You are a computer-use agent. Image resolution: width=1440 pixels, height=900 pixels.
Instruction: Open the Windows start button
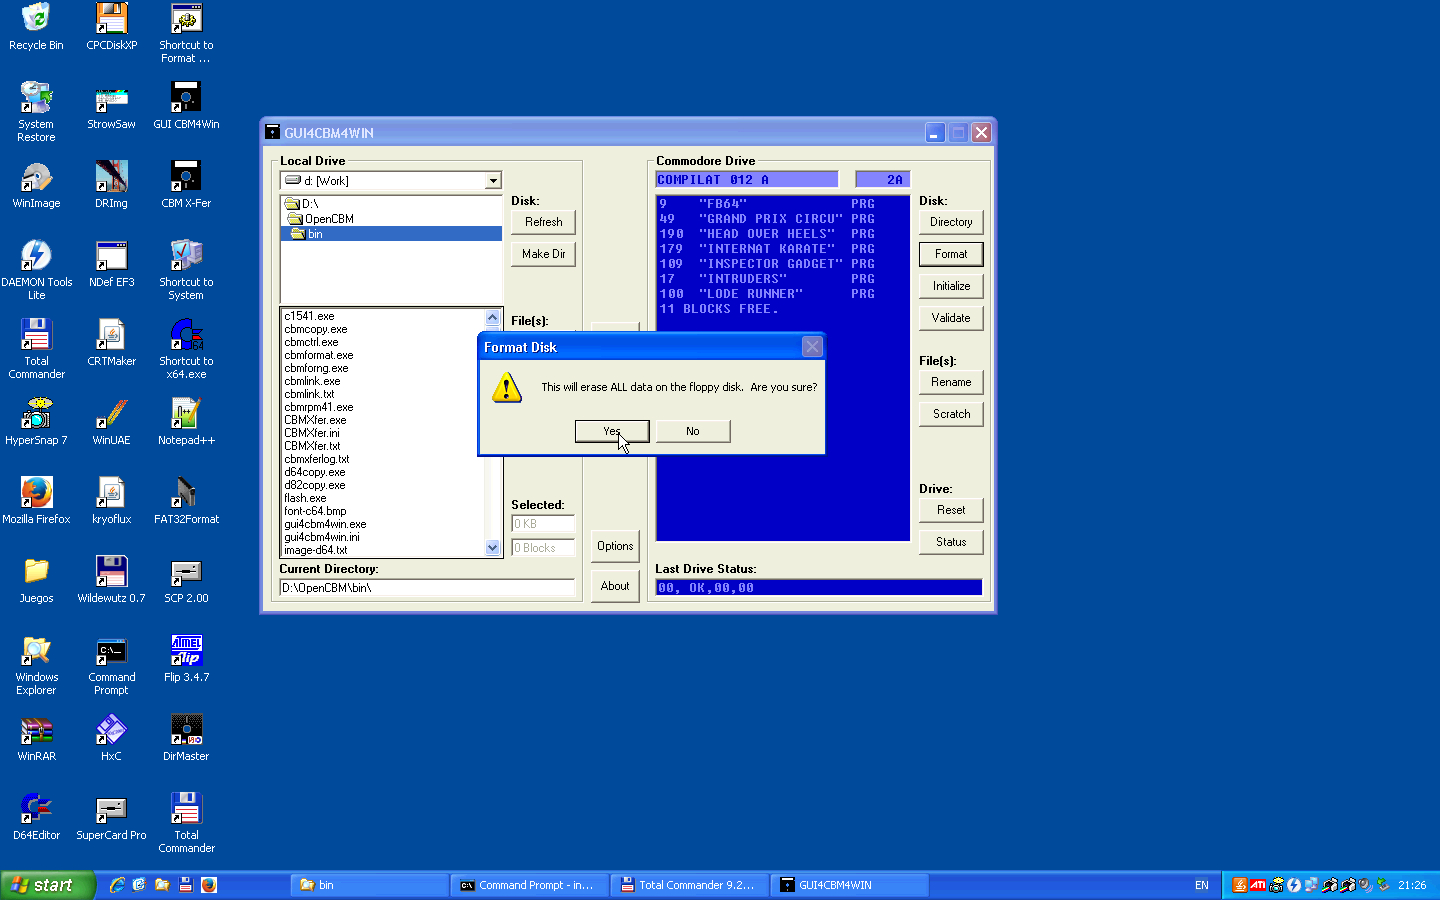point(47,885)
